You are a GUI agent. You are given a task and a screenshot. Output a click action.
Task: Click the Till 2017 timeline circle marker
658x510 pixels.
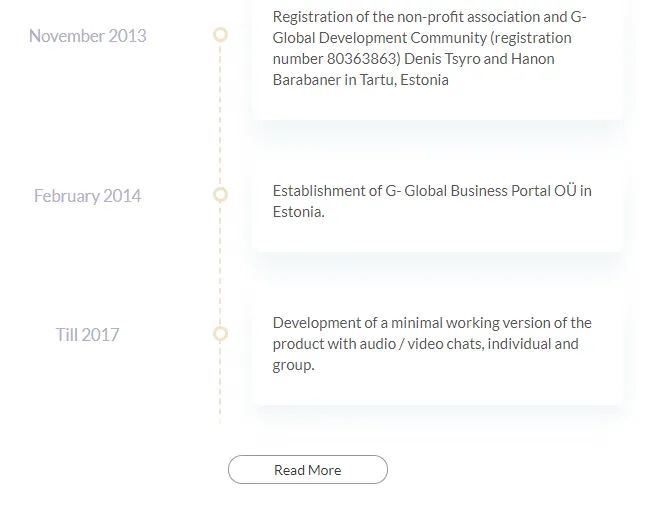click(x=220, y=334)
